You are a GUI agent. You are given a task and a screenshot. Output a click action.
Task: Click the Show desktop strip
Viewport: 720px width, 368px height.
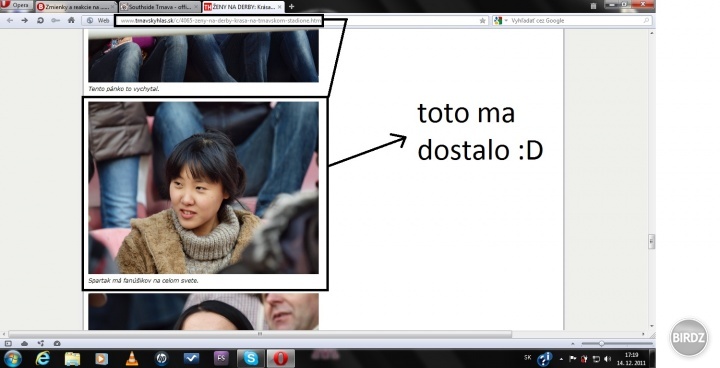point(652,358)
